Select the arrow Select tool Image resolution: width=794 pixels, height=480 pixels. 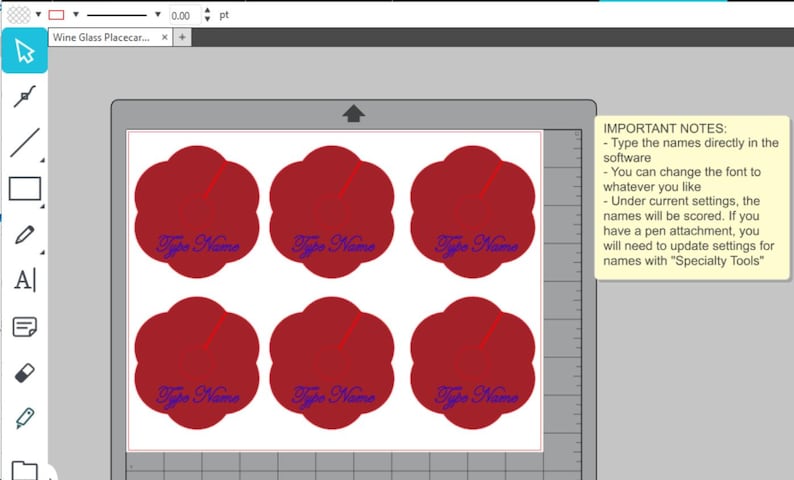(x=24, y=51)
